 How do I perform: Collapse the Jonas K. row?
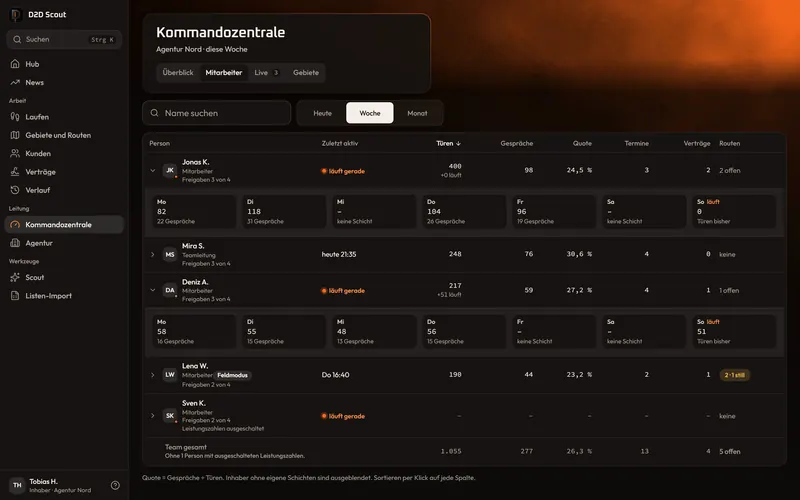pos(153,170)
